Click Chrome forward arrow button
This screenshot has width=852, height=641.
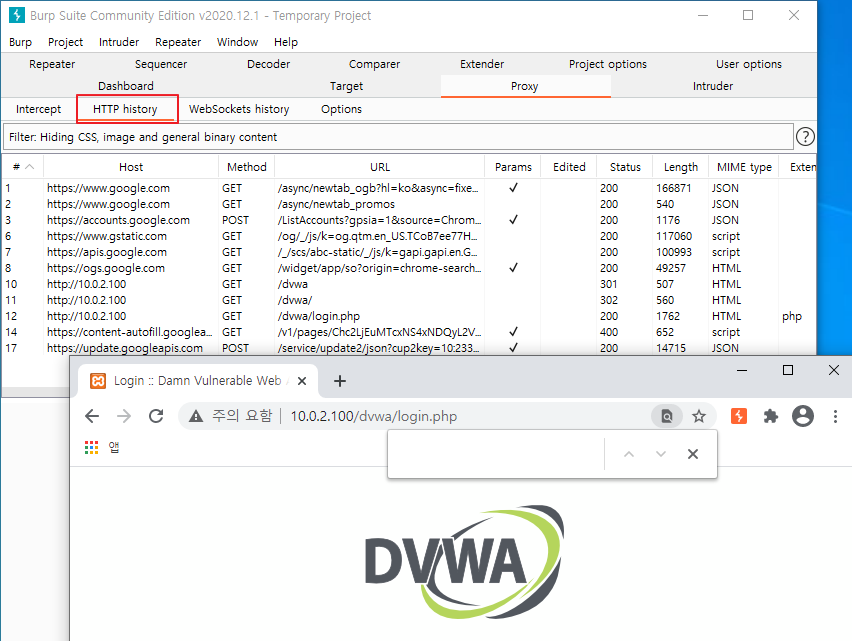[124, 416]
